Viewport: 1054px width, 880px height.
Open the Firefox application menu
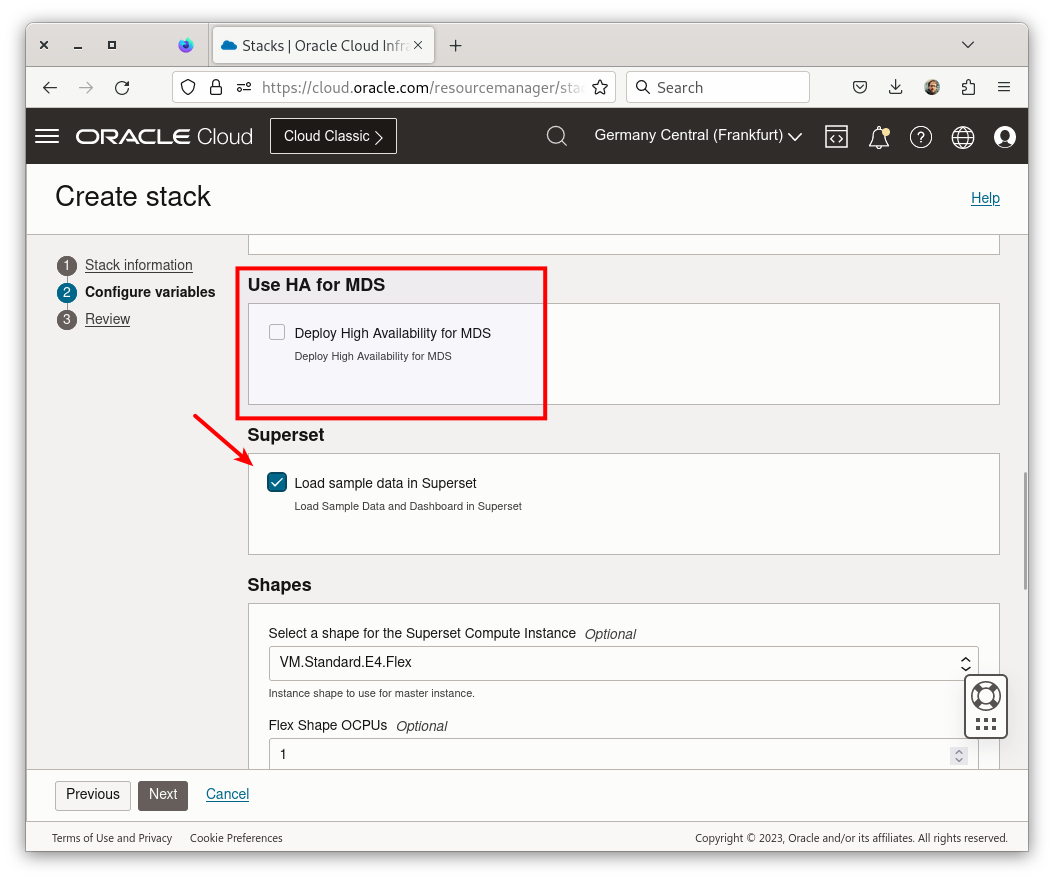1004,87
